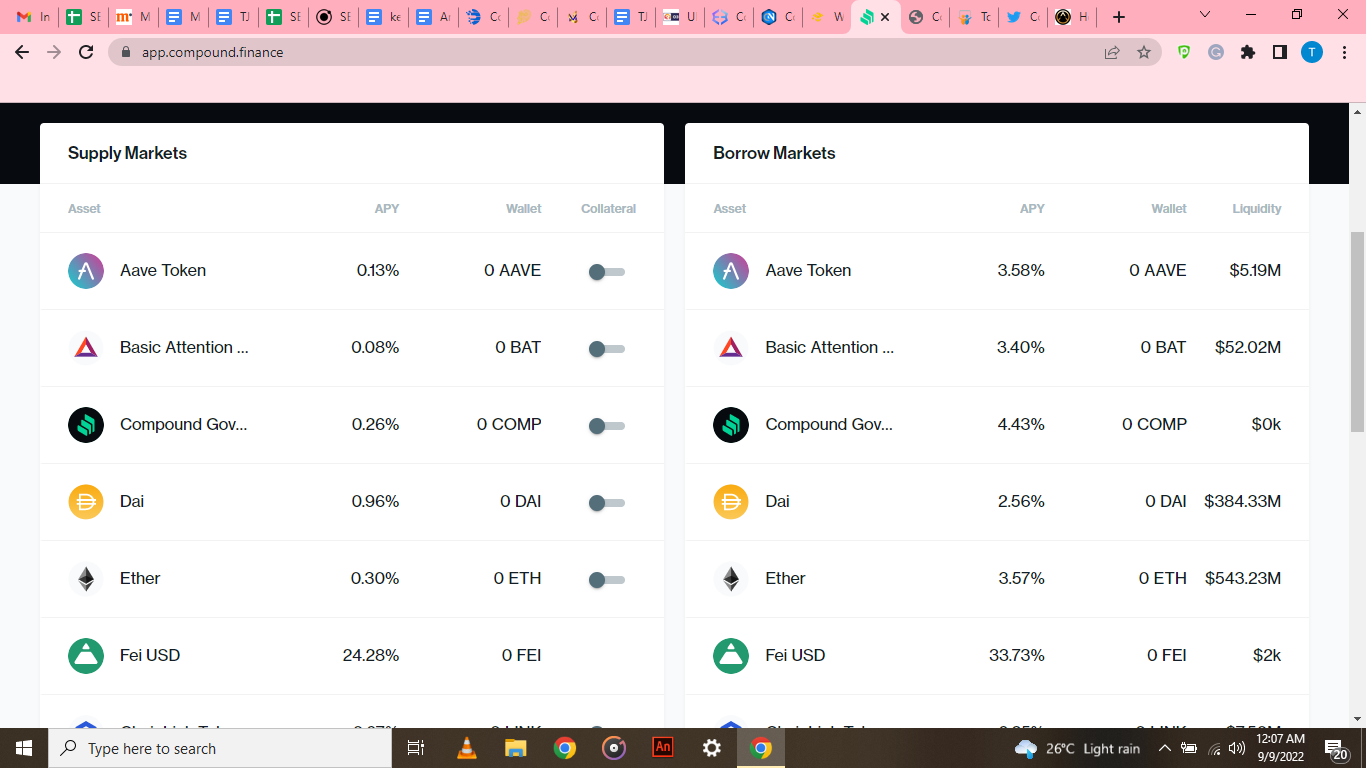Viewport: 1366px width, 768px height.
Task: Click the Collateral column header
Action: pos(608,209)
